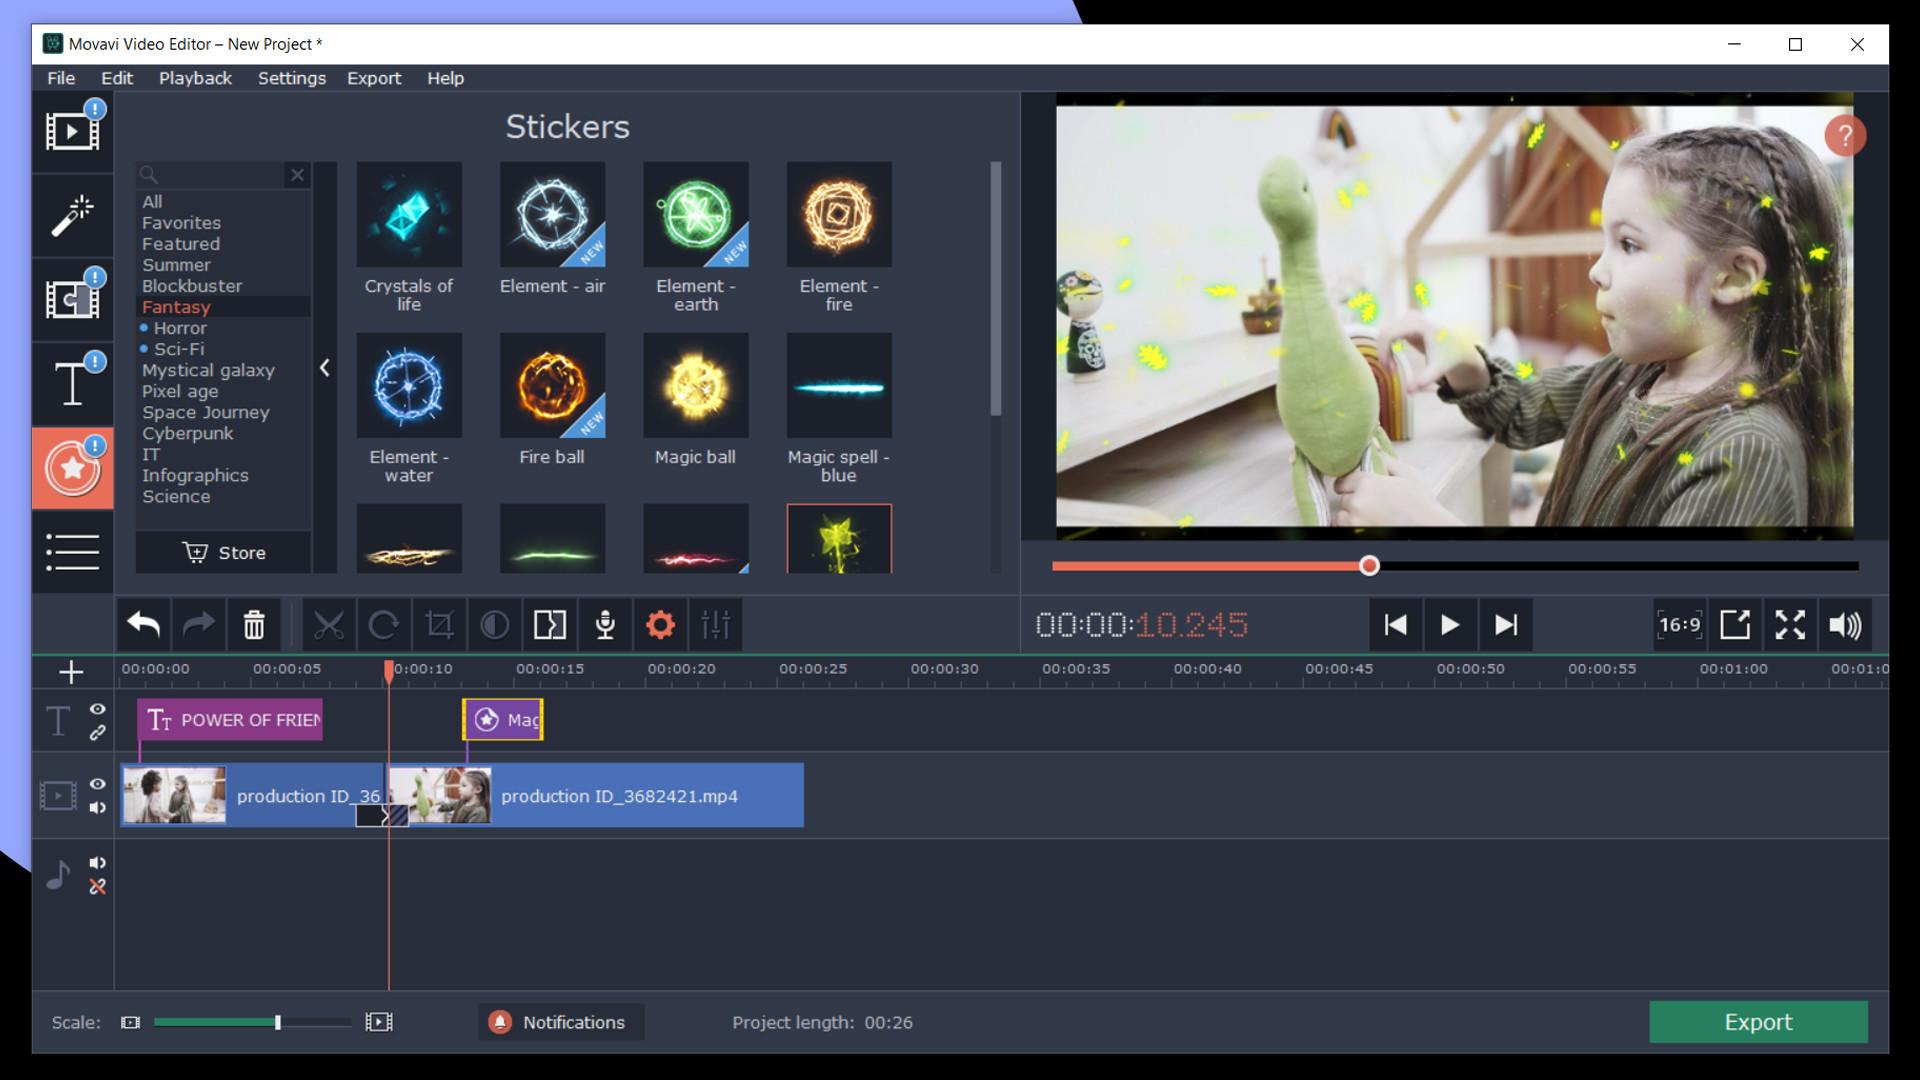Open the 16:9 aspect ratio selector
This screenshot has width=1920, height=1080.
[x=1678, y=624]
